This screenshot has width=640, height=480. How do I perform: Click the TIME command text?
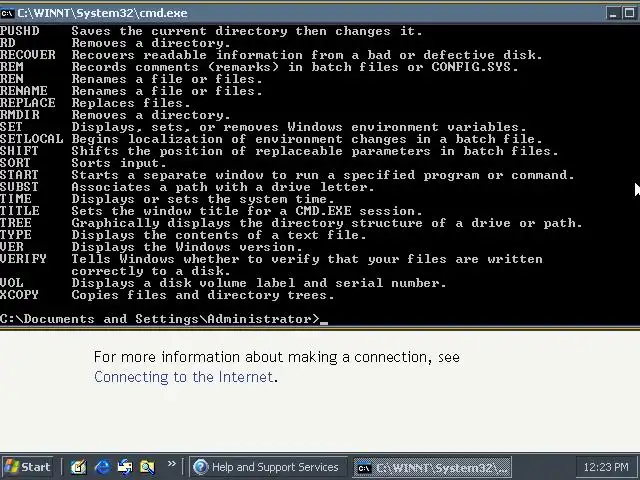pos(16,199)
